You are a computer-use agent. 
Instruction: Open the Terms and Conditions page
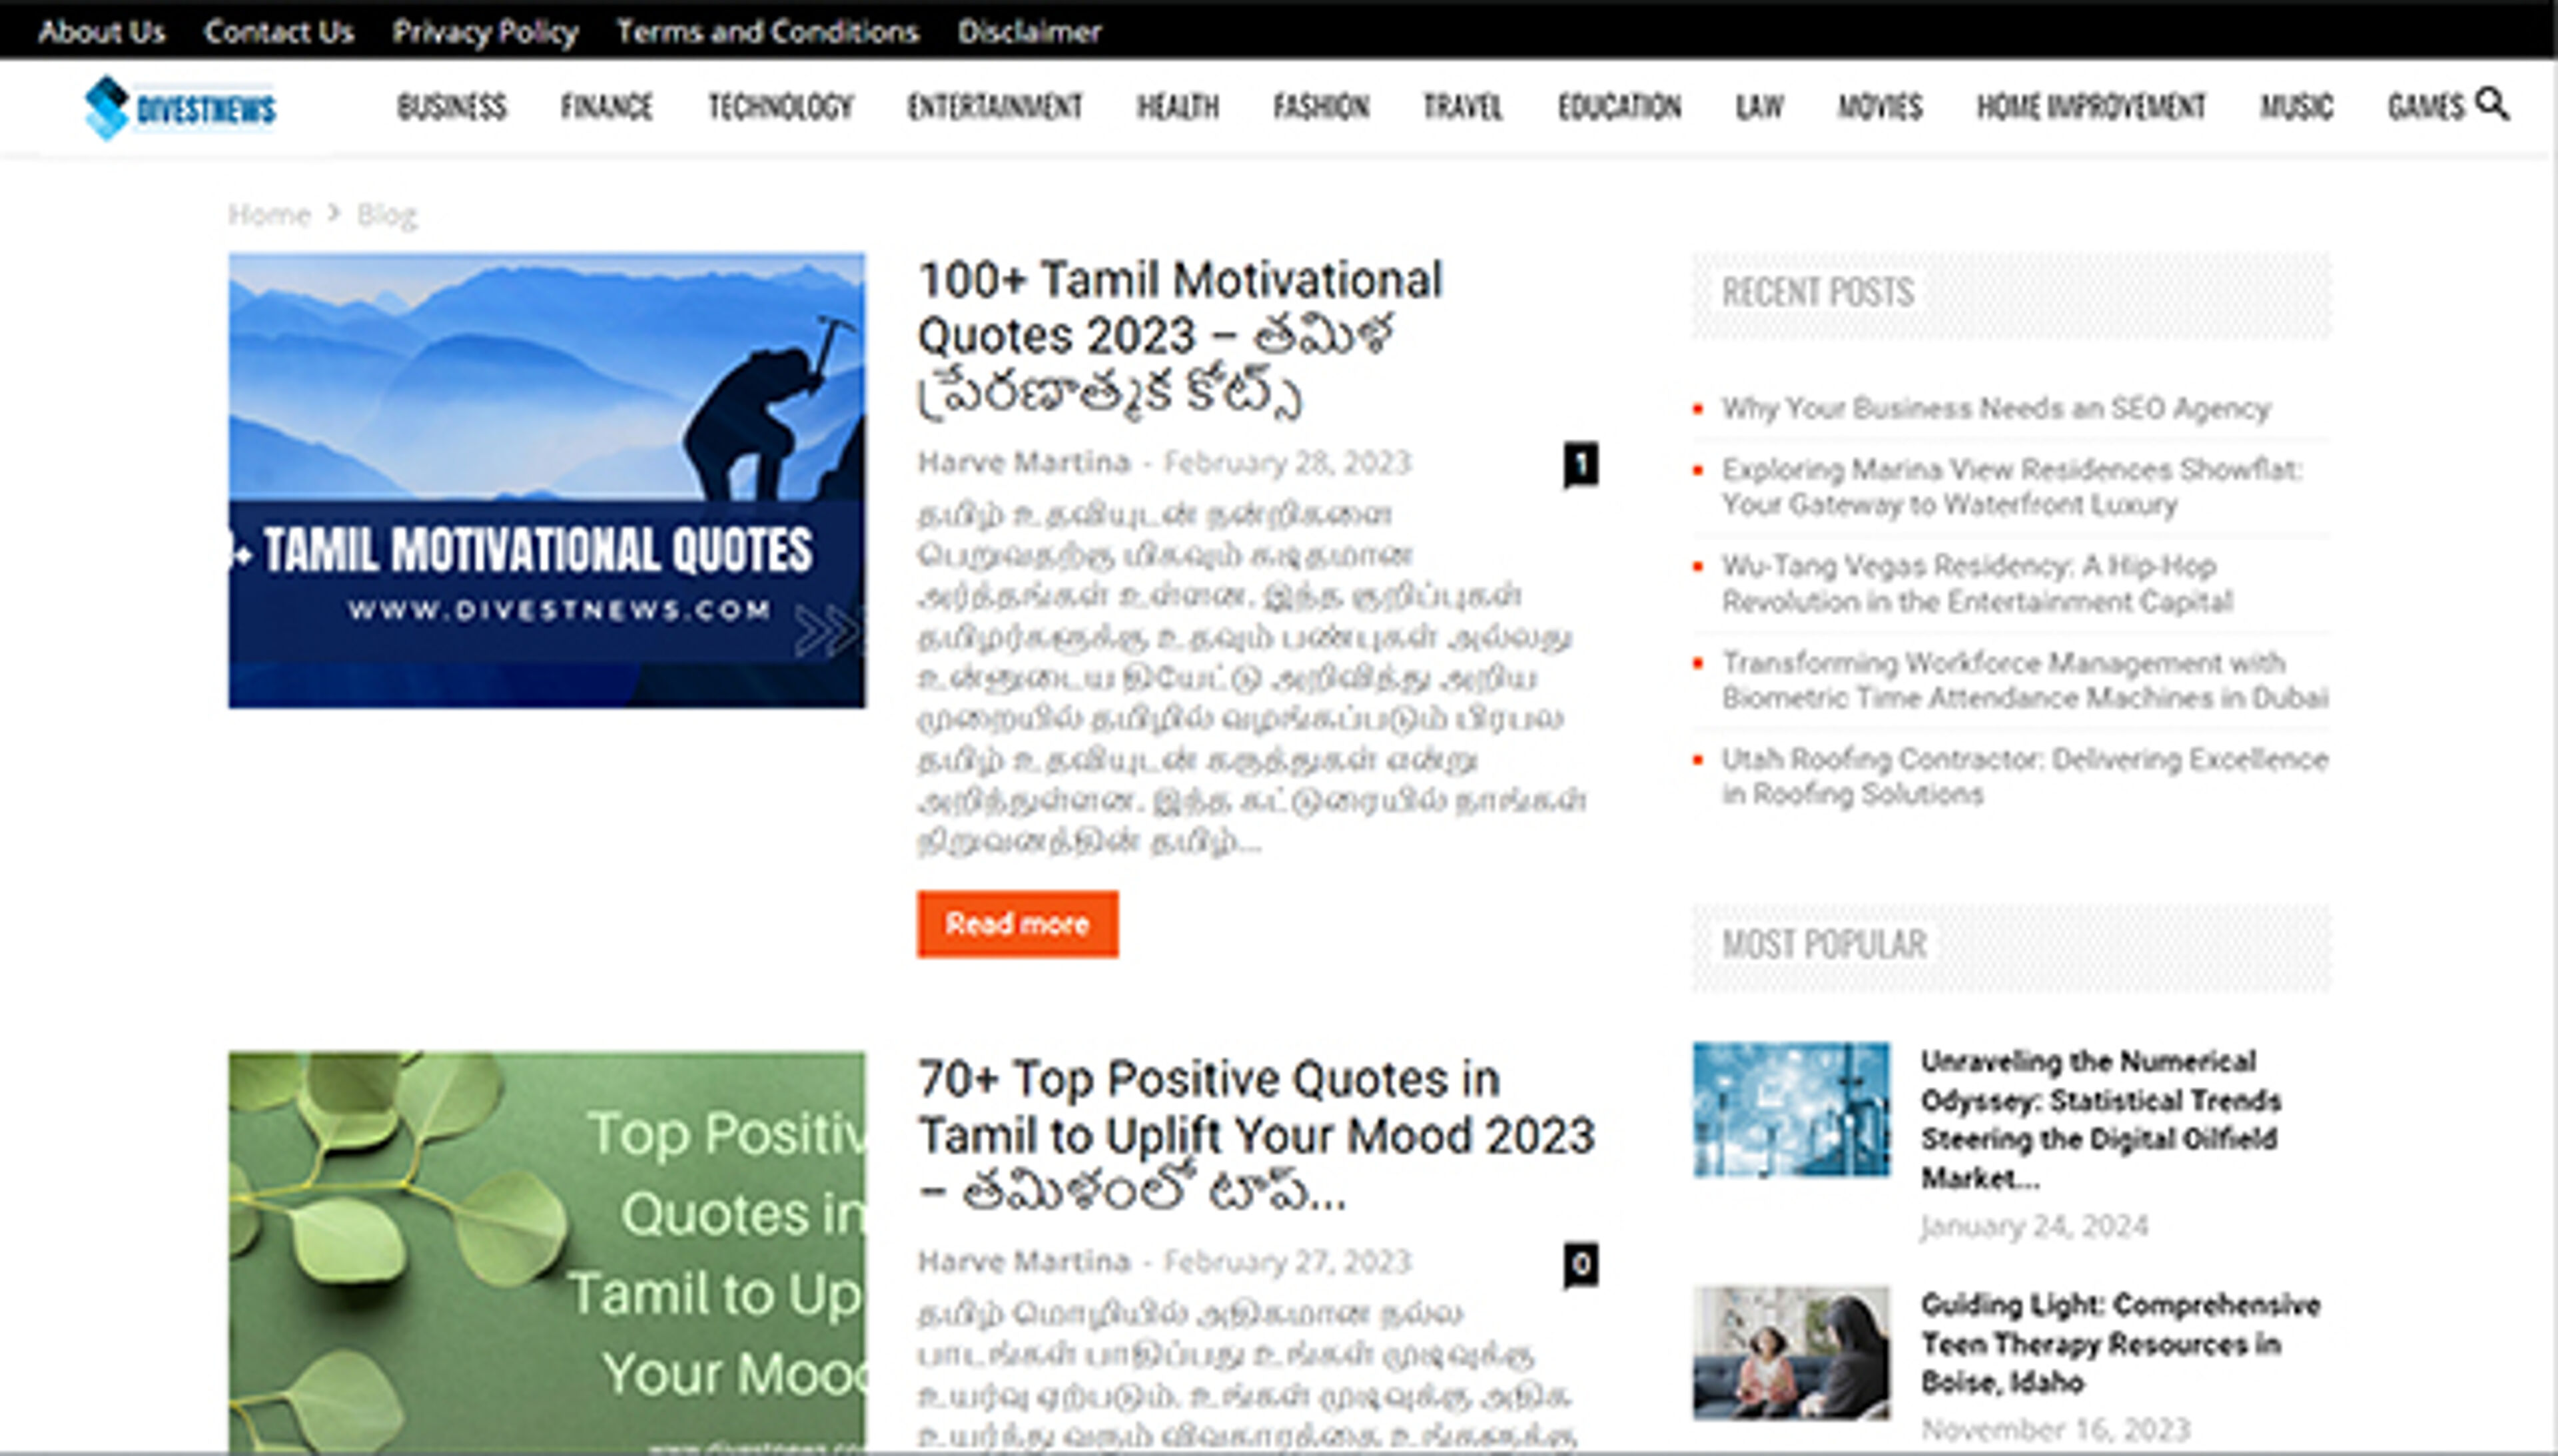point(768,31)
